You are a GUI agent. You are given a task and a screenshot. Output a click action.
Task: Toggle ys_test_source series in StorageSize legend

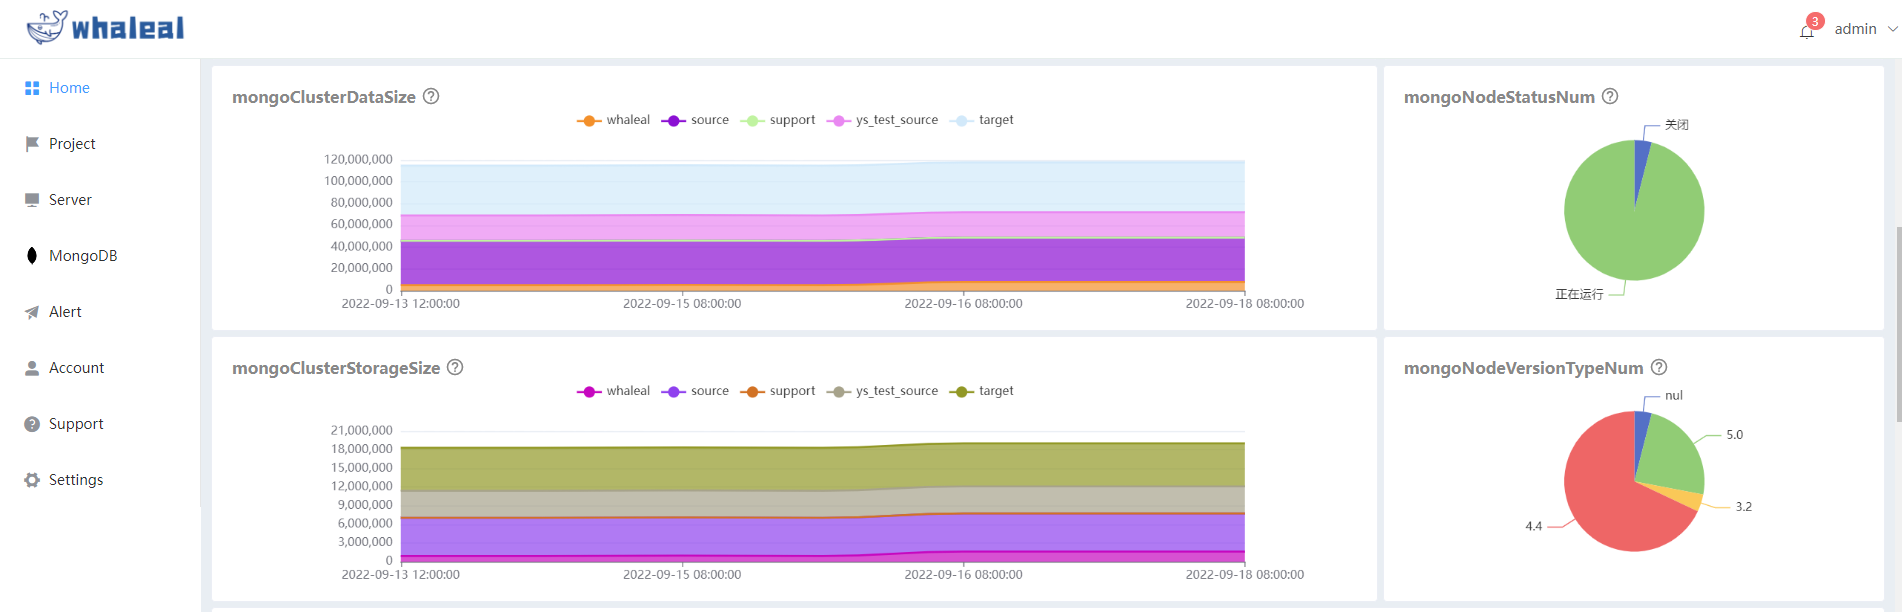tap(882, 391)
